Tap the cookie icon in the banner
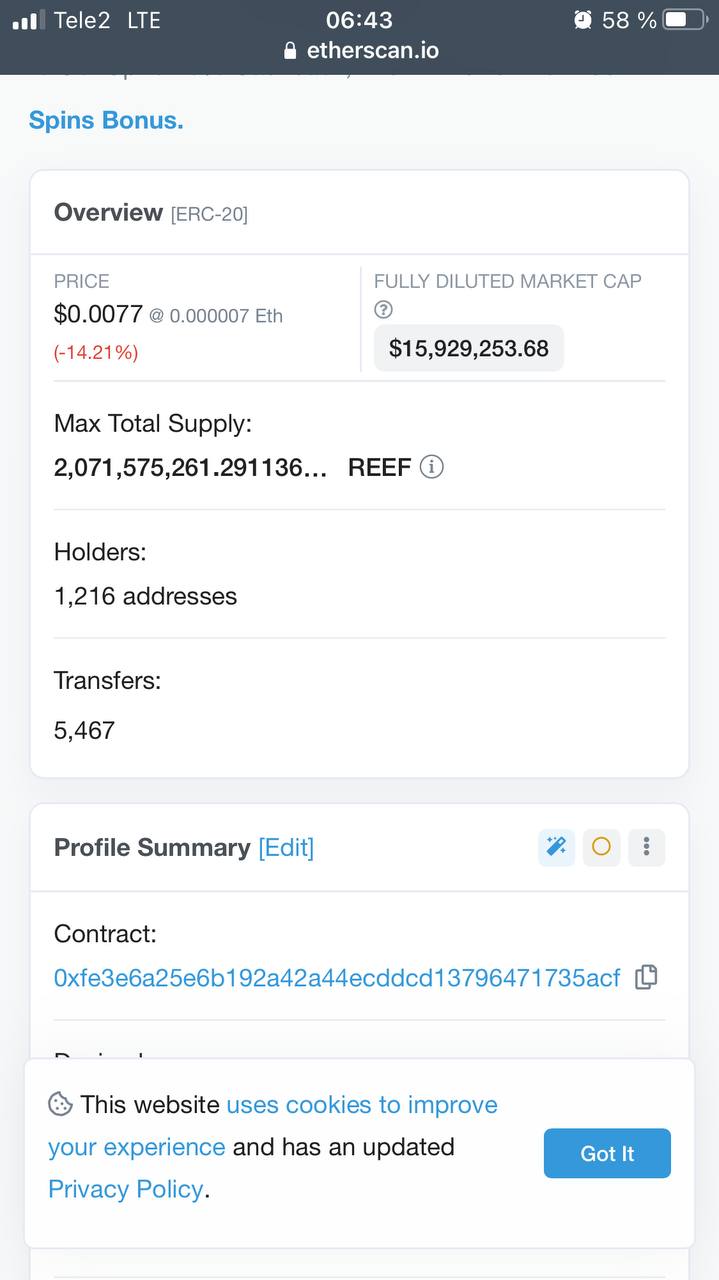This screenshot has width=719, height=1280. 60,1104
